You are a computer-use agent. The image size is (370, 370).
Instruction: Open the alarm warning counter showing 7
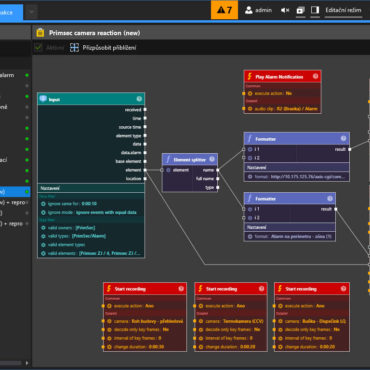coord(224,10)
